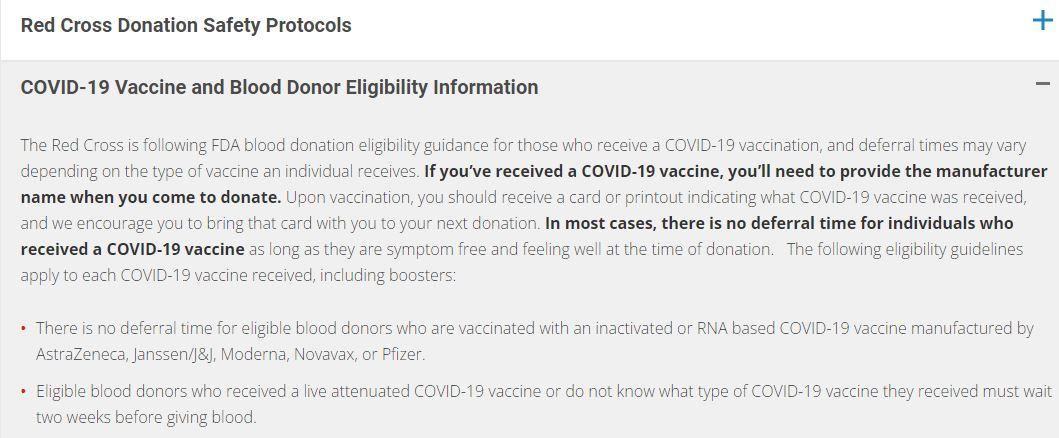The image size is (1059, 438).
Task: Click the second red bullet point marker
Action: (x=24, y=391)
